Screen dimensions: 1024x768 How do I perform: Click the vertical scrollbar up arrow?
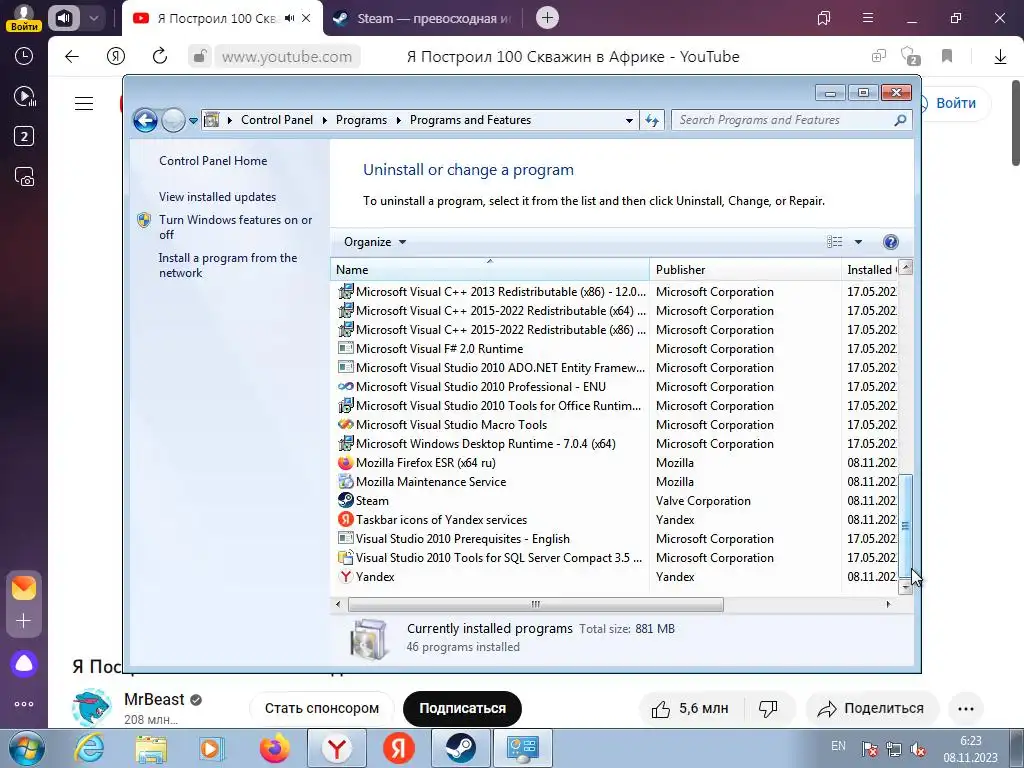[905, 267]
